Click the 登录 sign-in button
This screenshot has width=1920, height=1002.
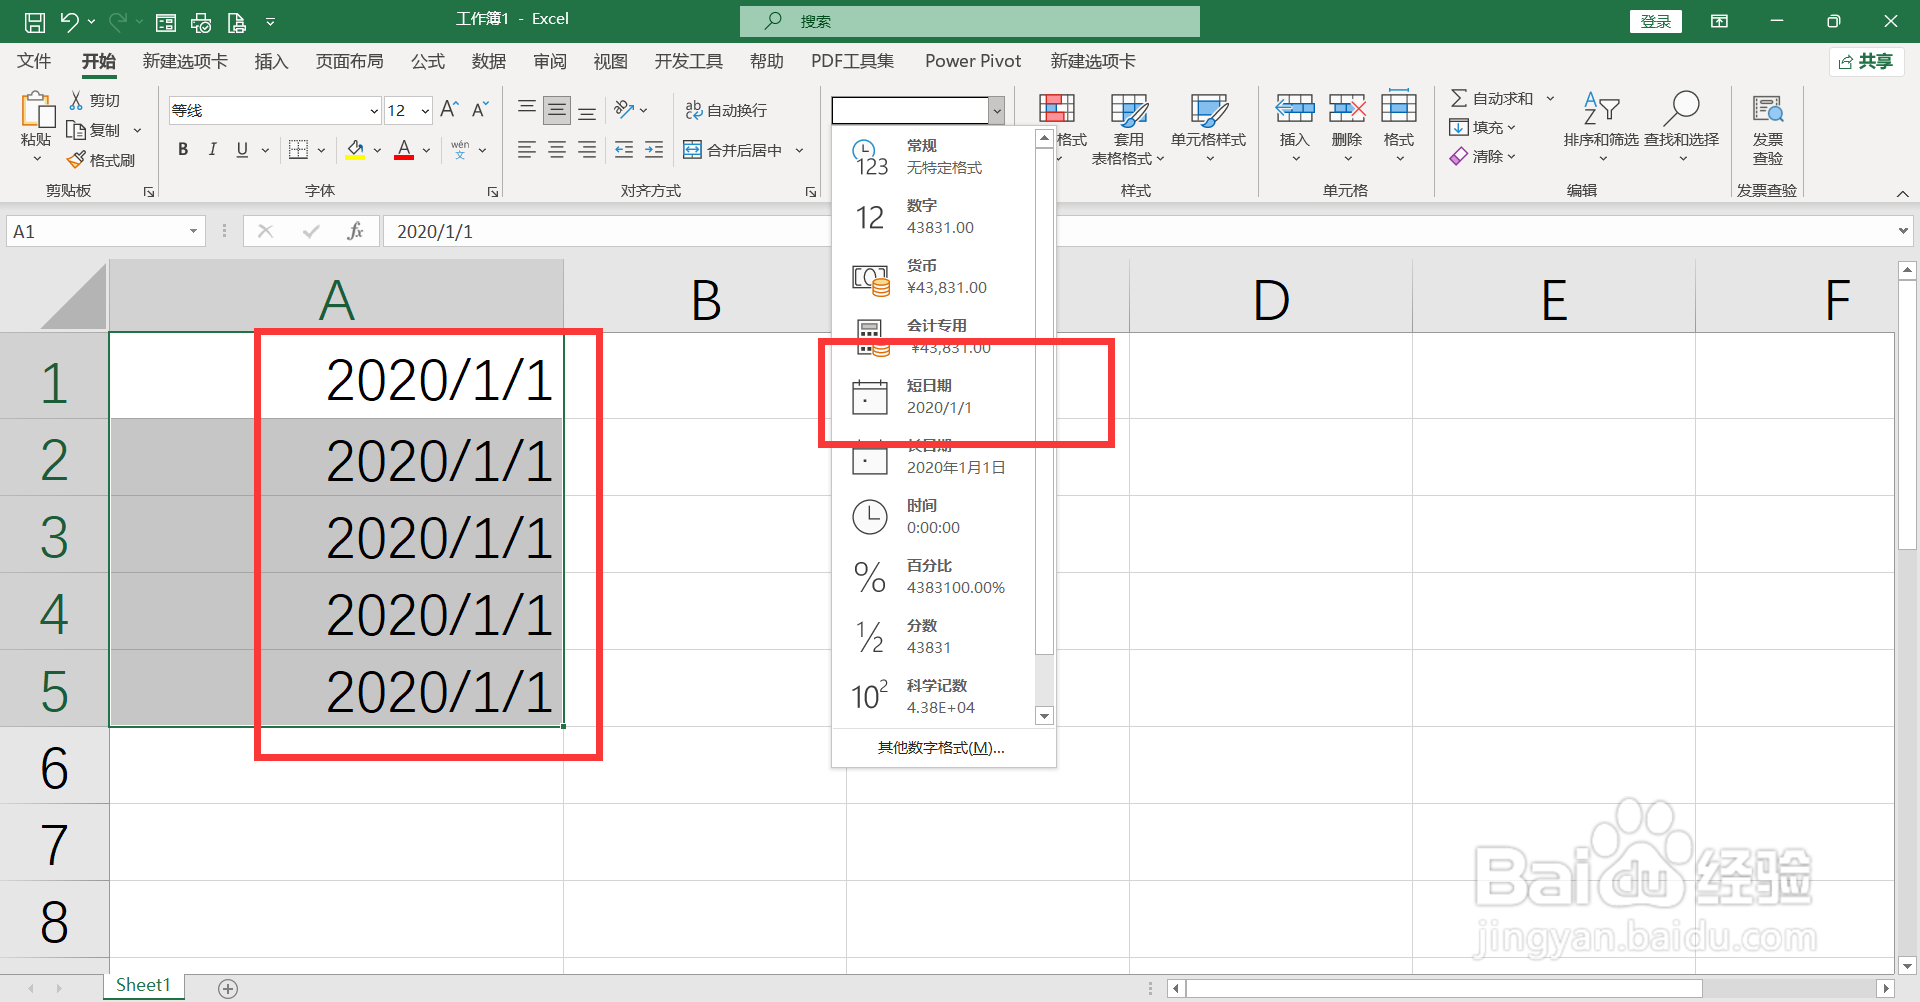pyautogui.click(x=1656, y=21)
